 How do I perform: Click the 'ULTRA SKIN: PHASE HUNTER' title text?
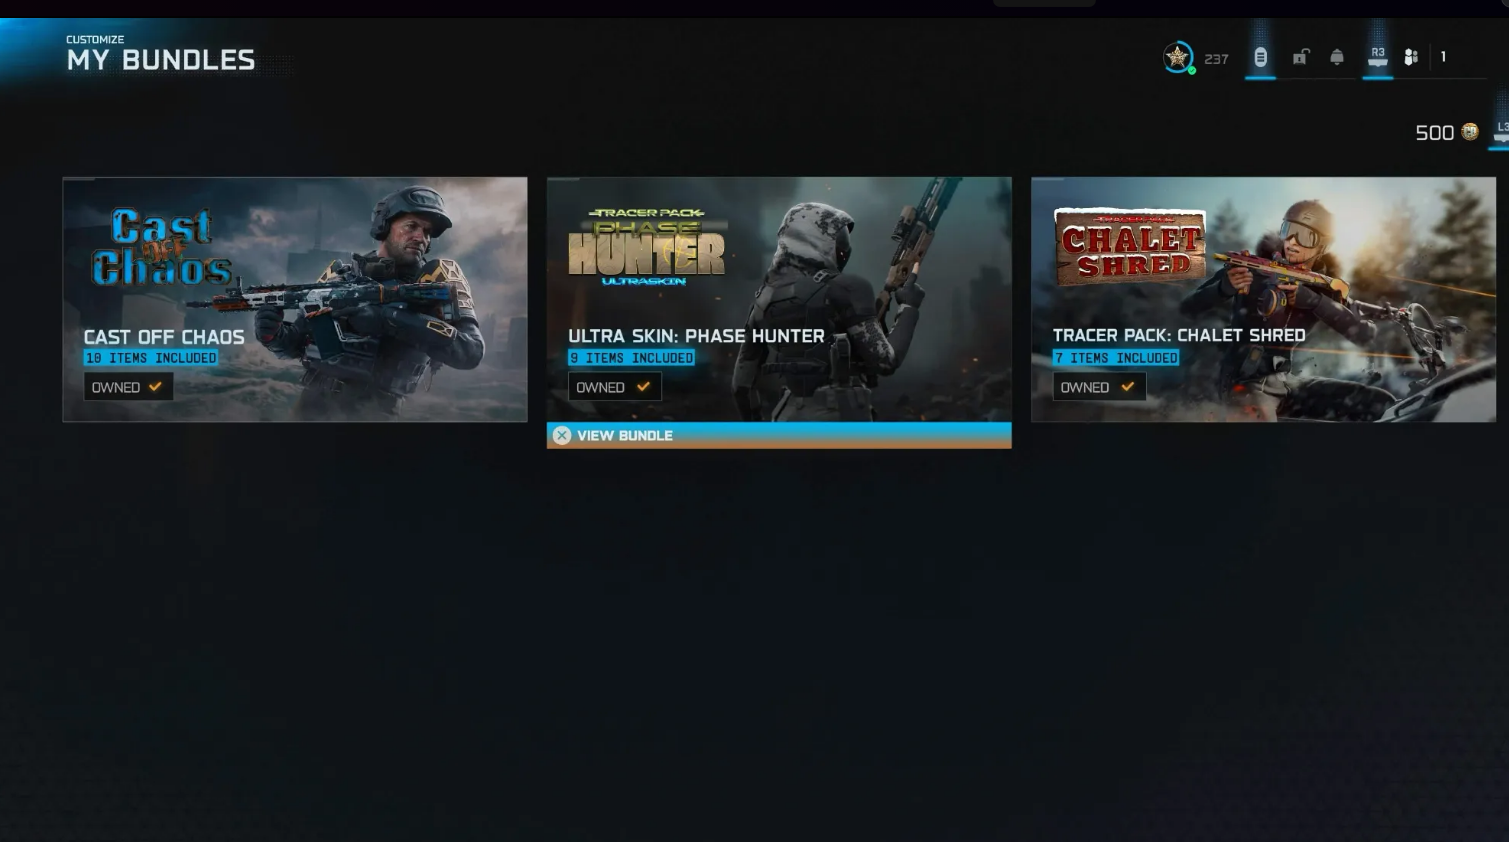(697, 336)
